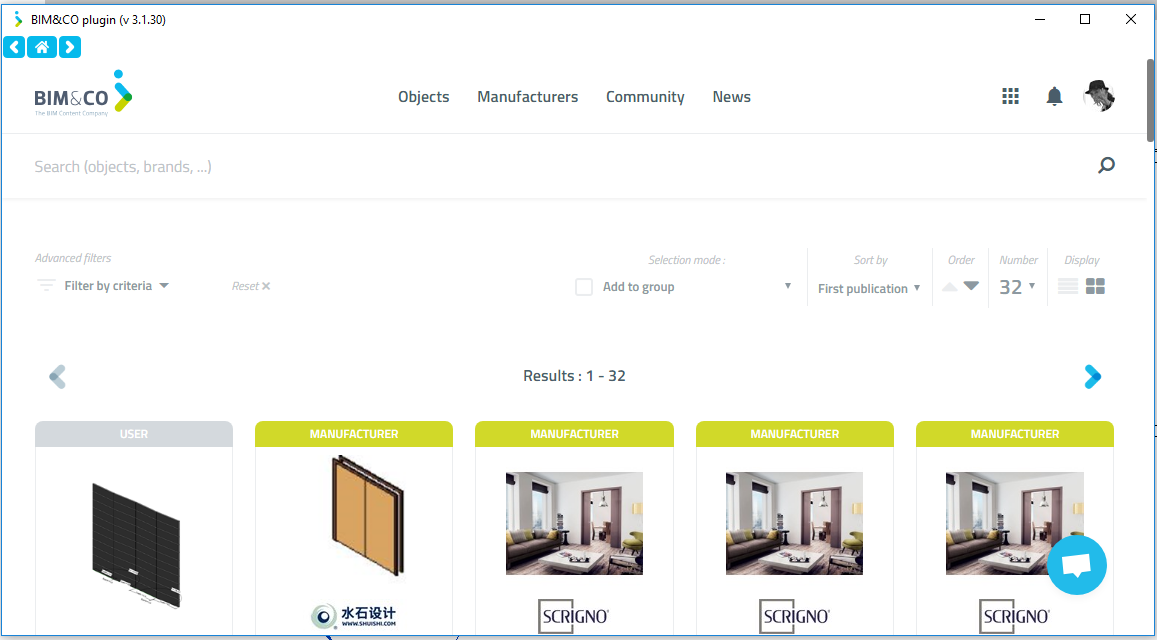1157x640 pixels.
Task: Switch to list display view
Action: (x=1068, y=286)
